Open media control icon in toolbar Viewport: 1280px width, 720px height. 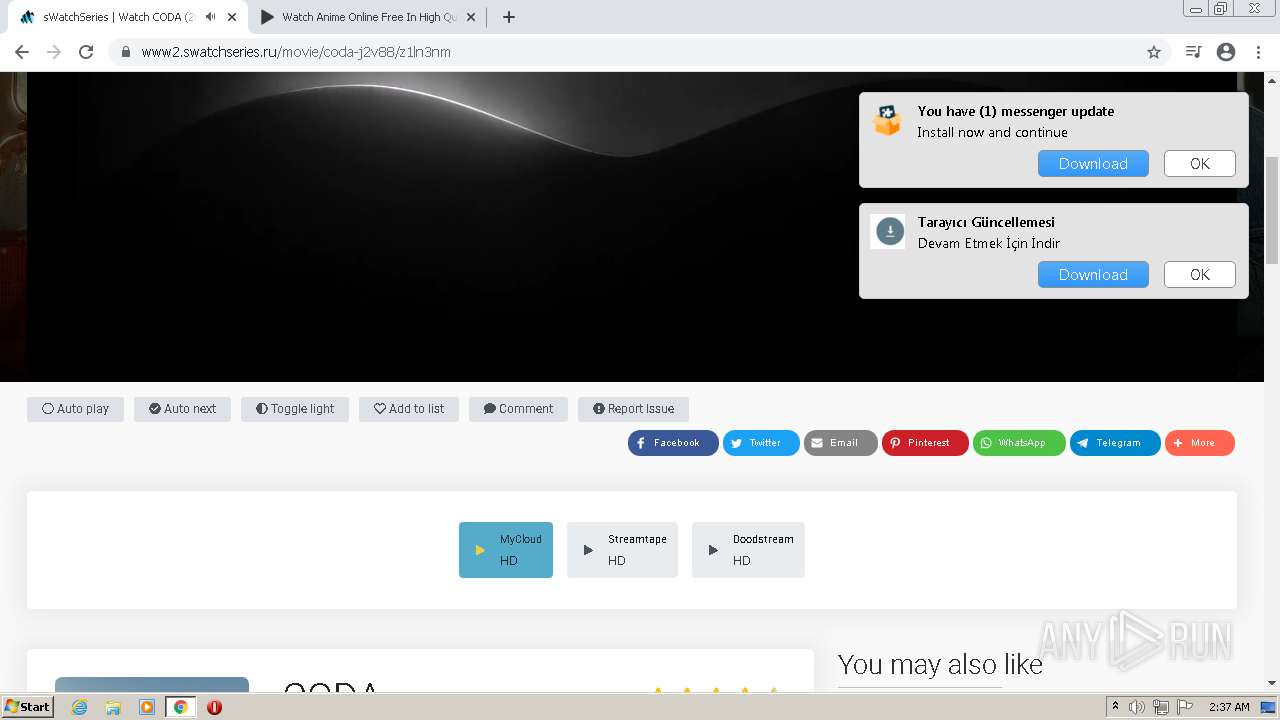coord(1193,52)
